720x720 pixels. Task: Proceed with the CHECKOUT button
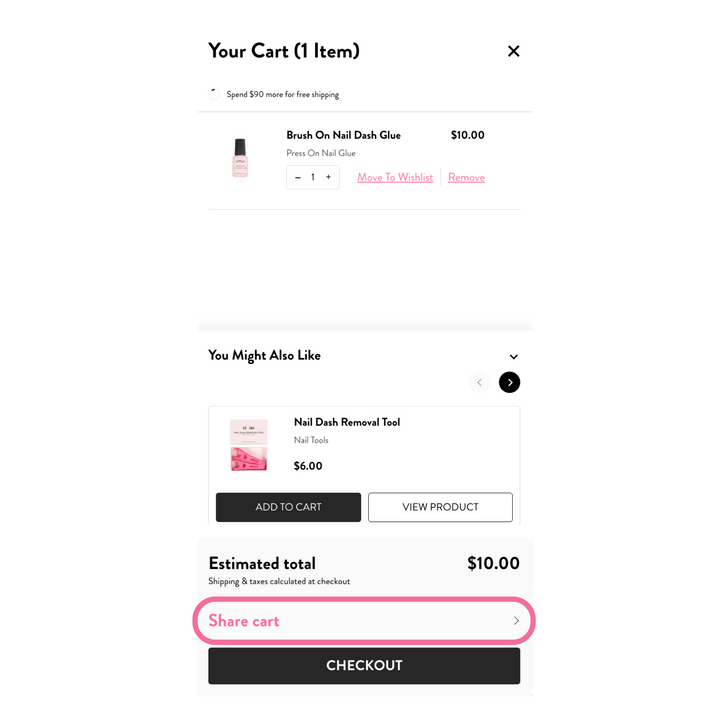364,666
